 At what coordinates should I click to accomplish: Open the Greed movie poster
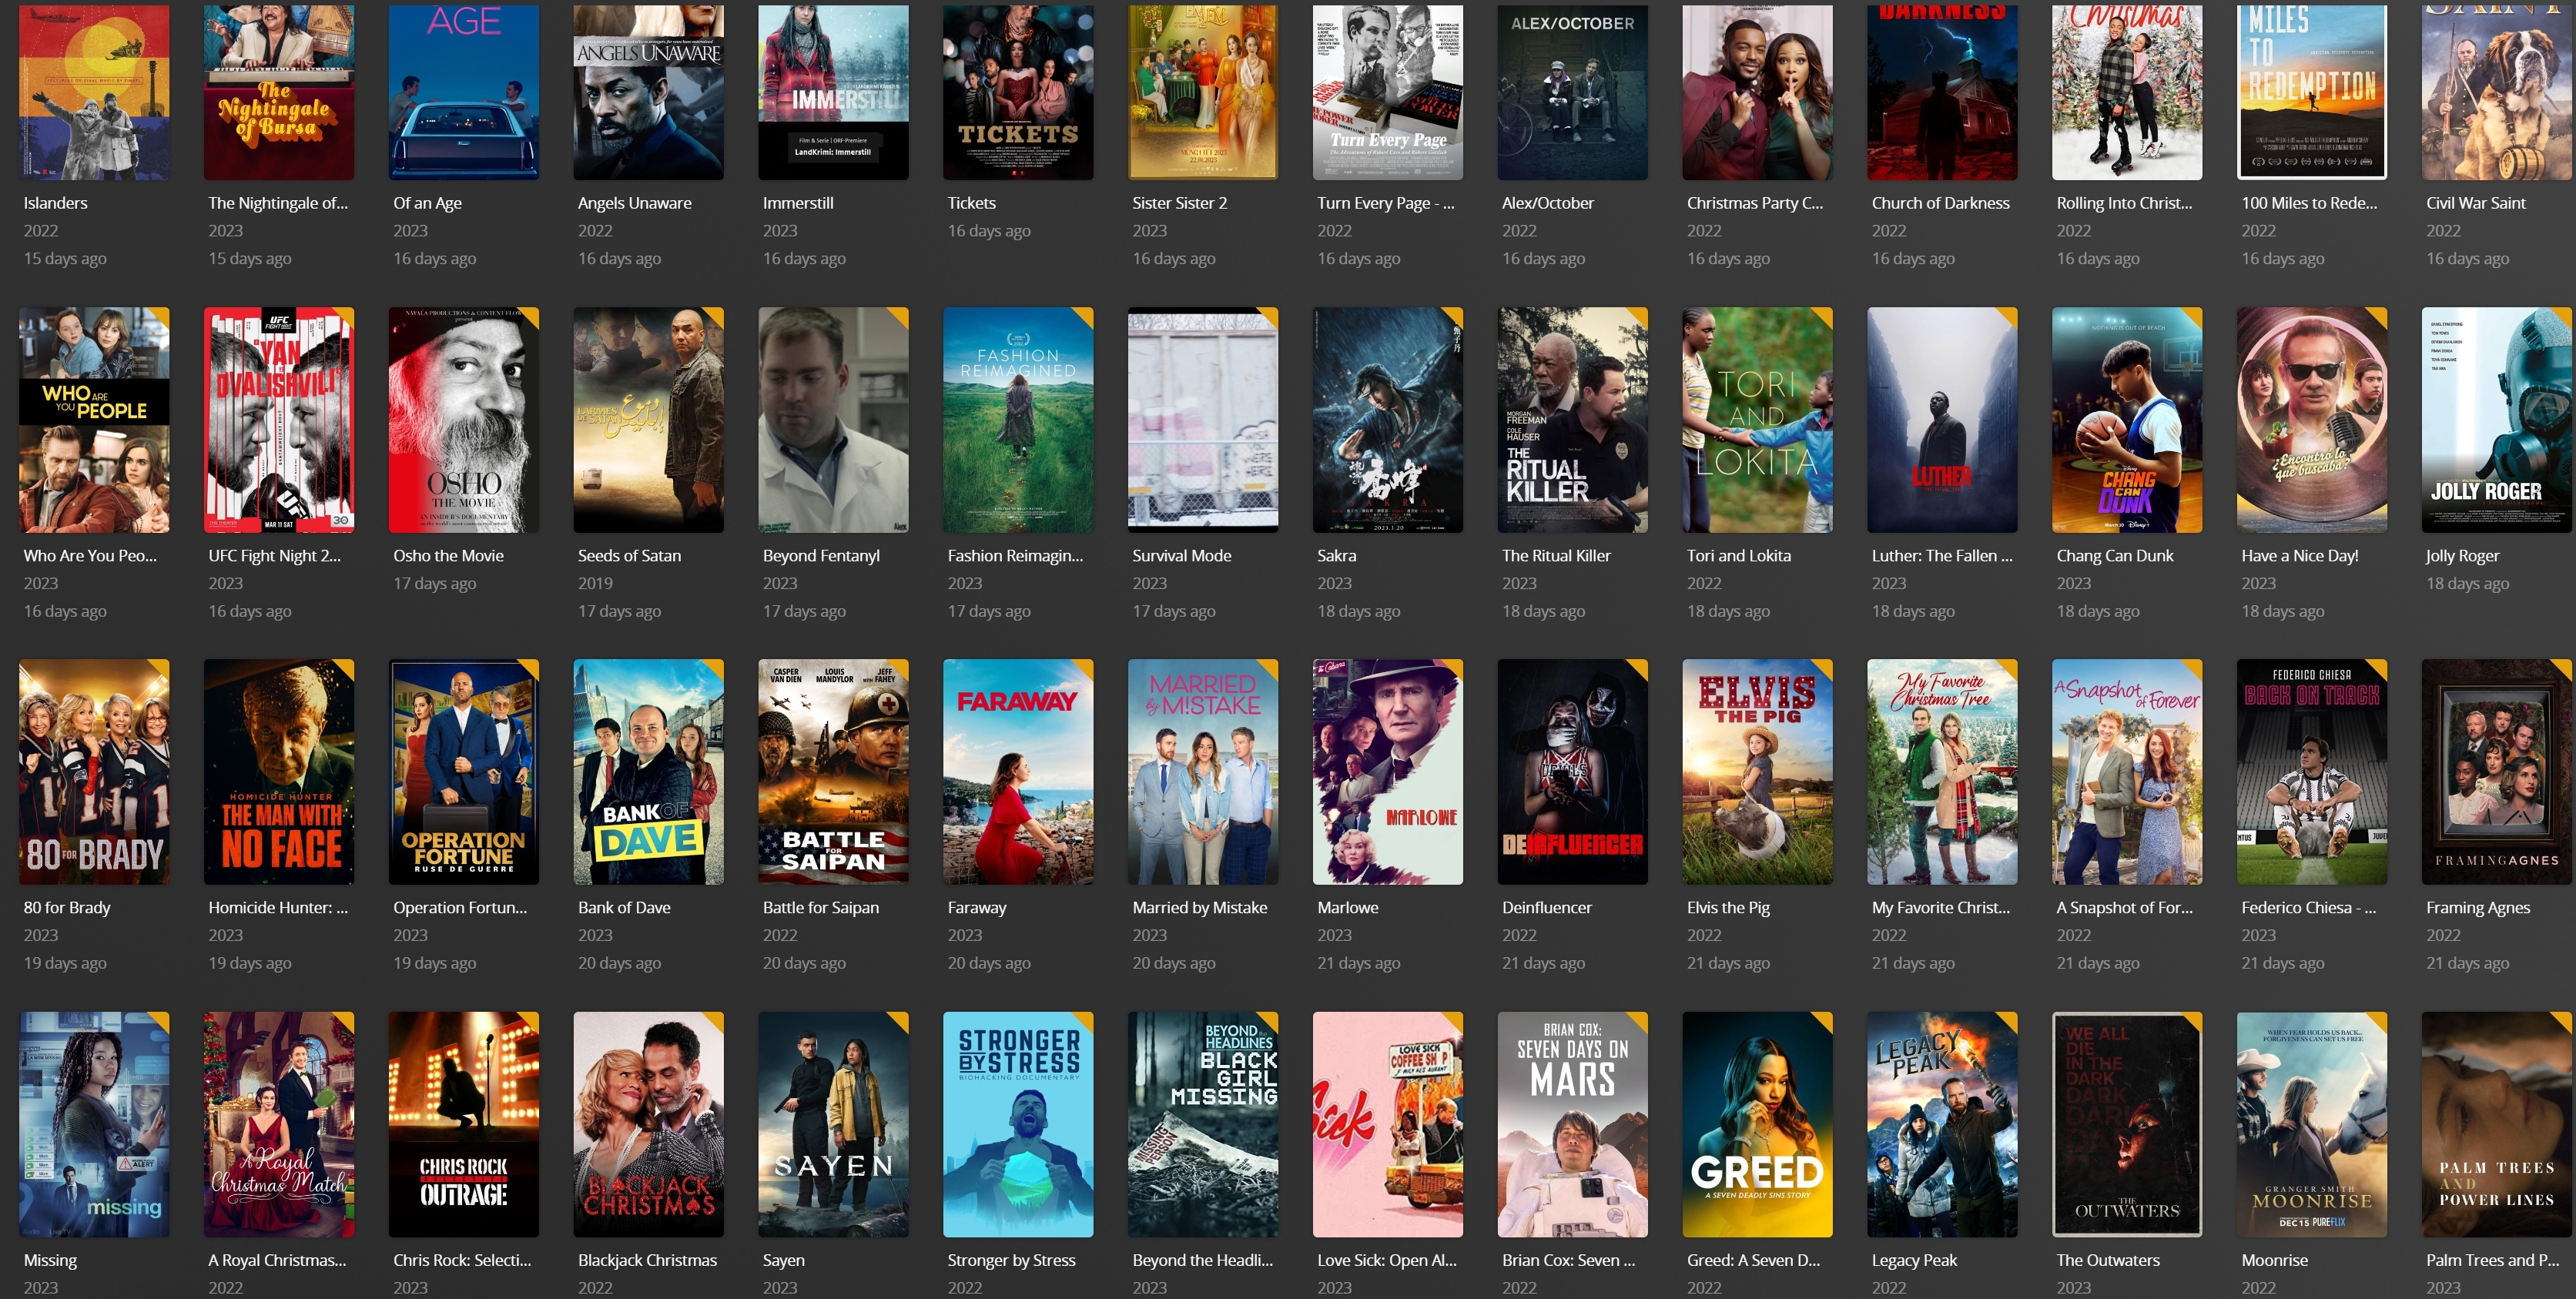coord(1758,1125)
